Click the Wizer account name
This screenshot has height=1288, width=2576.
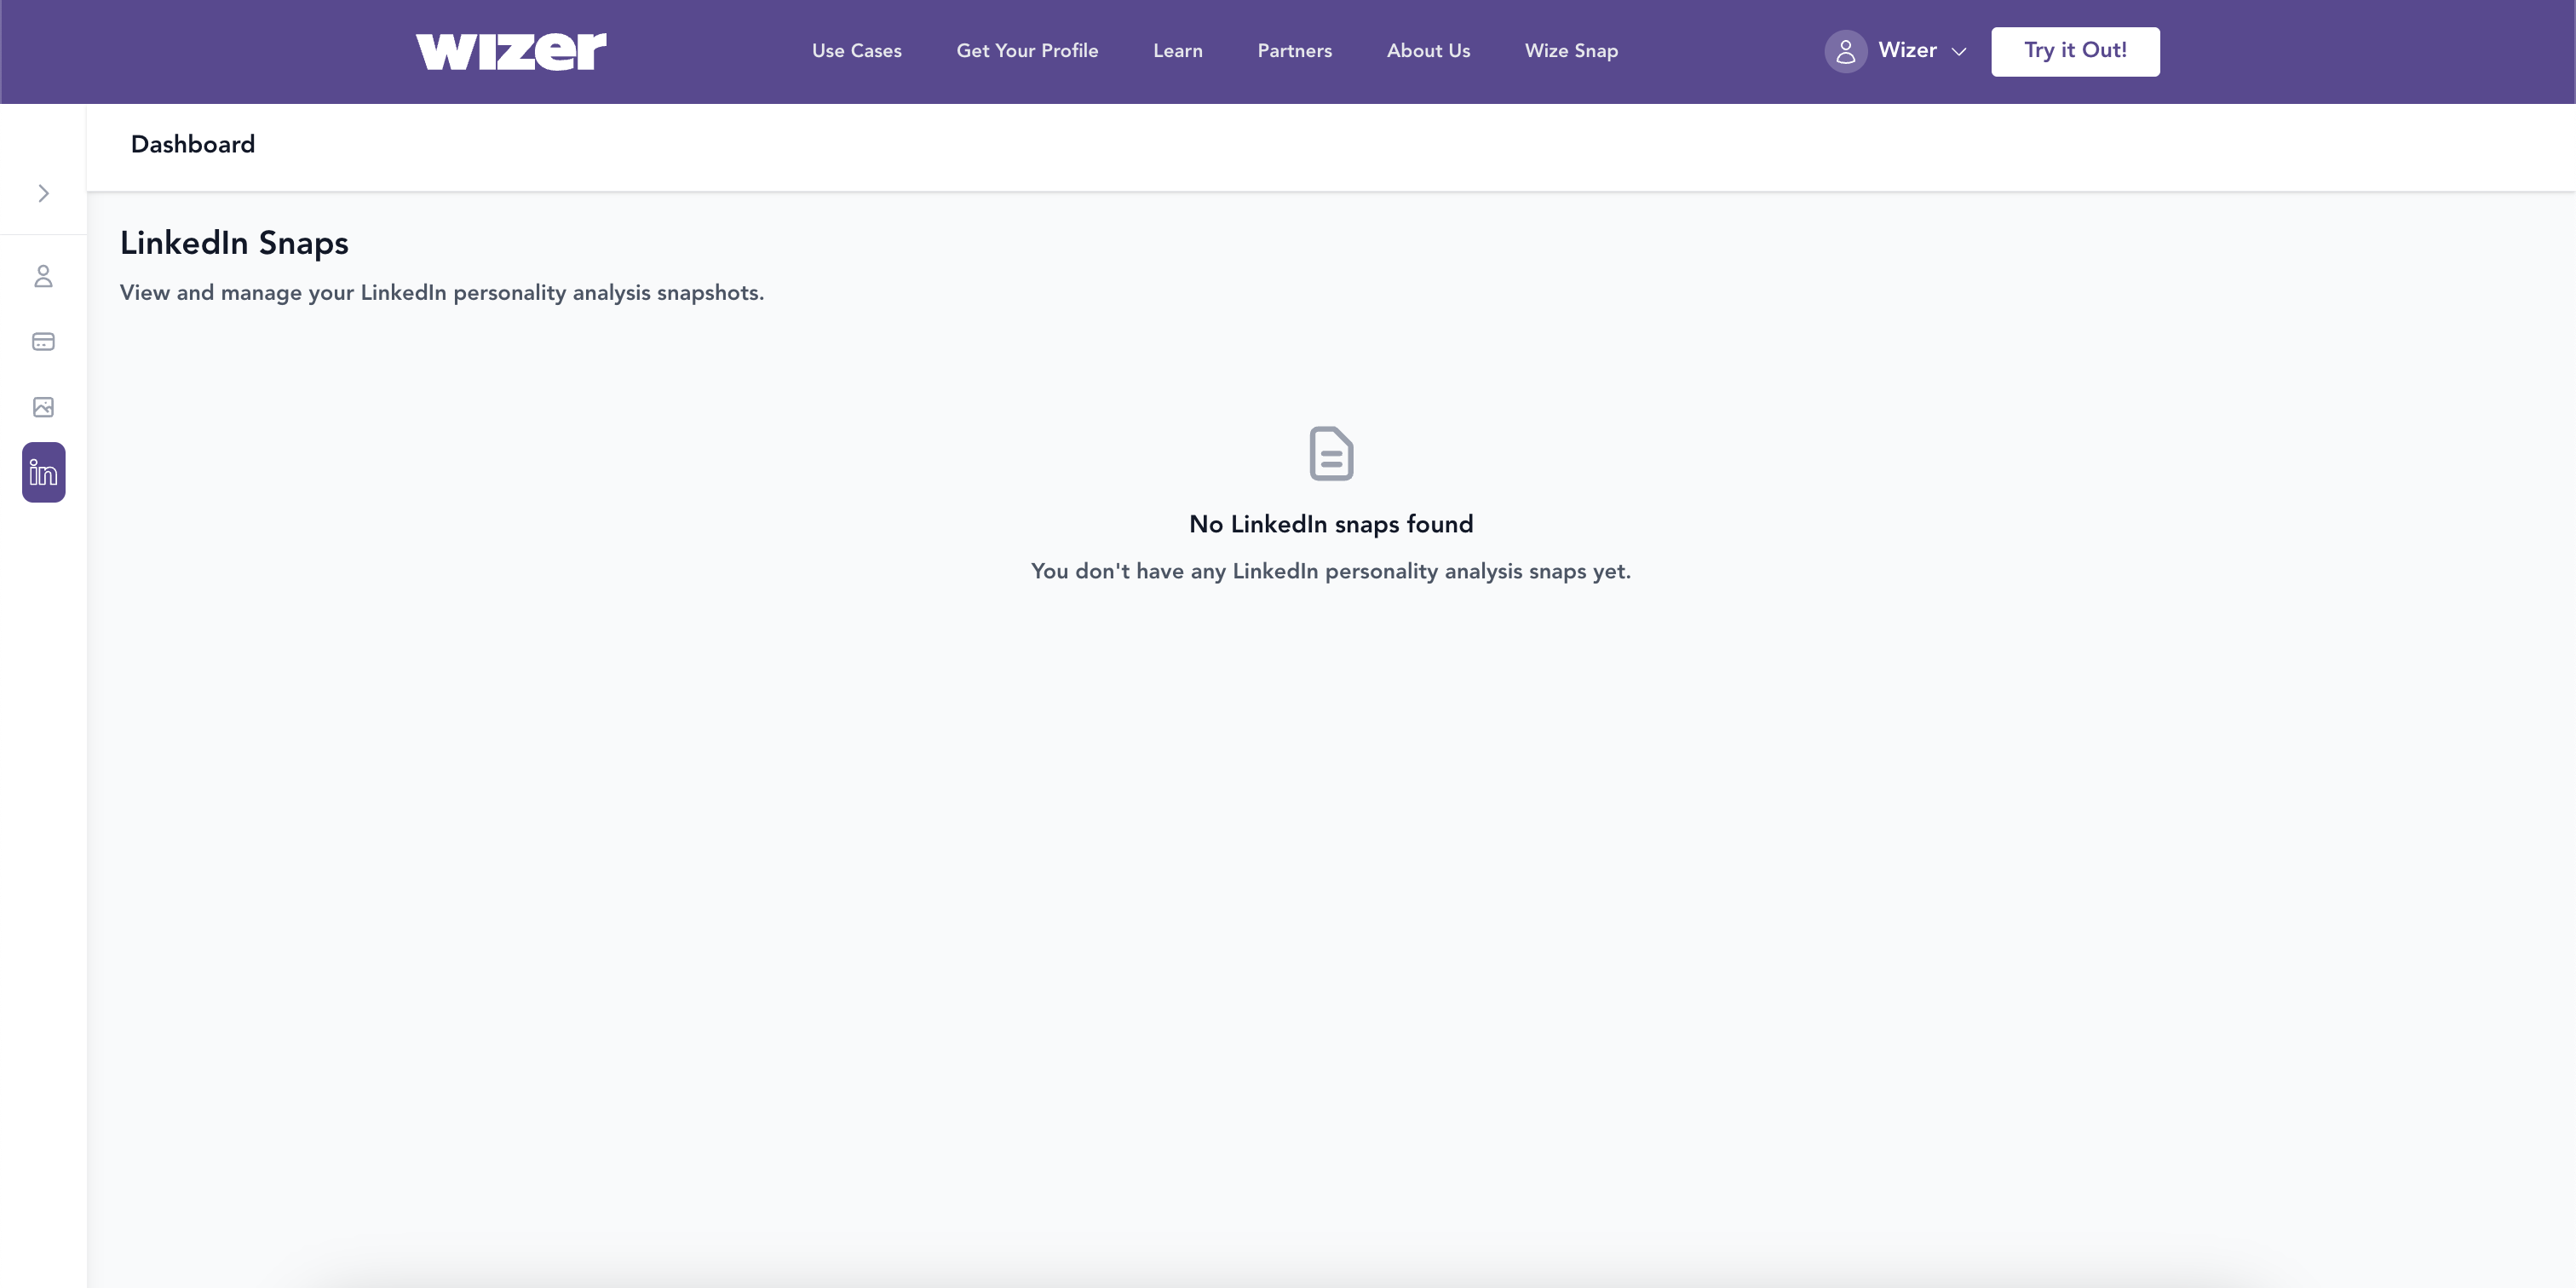[1906, 50]
